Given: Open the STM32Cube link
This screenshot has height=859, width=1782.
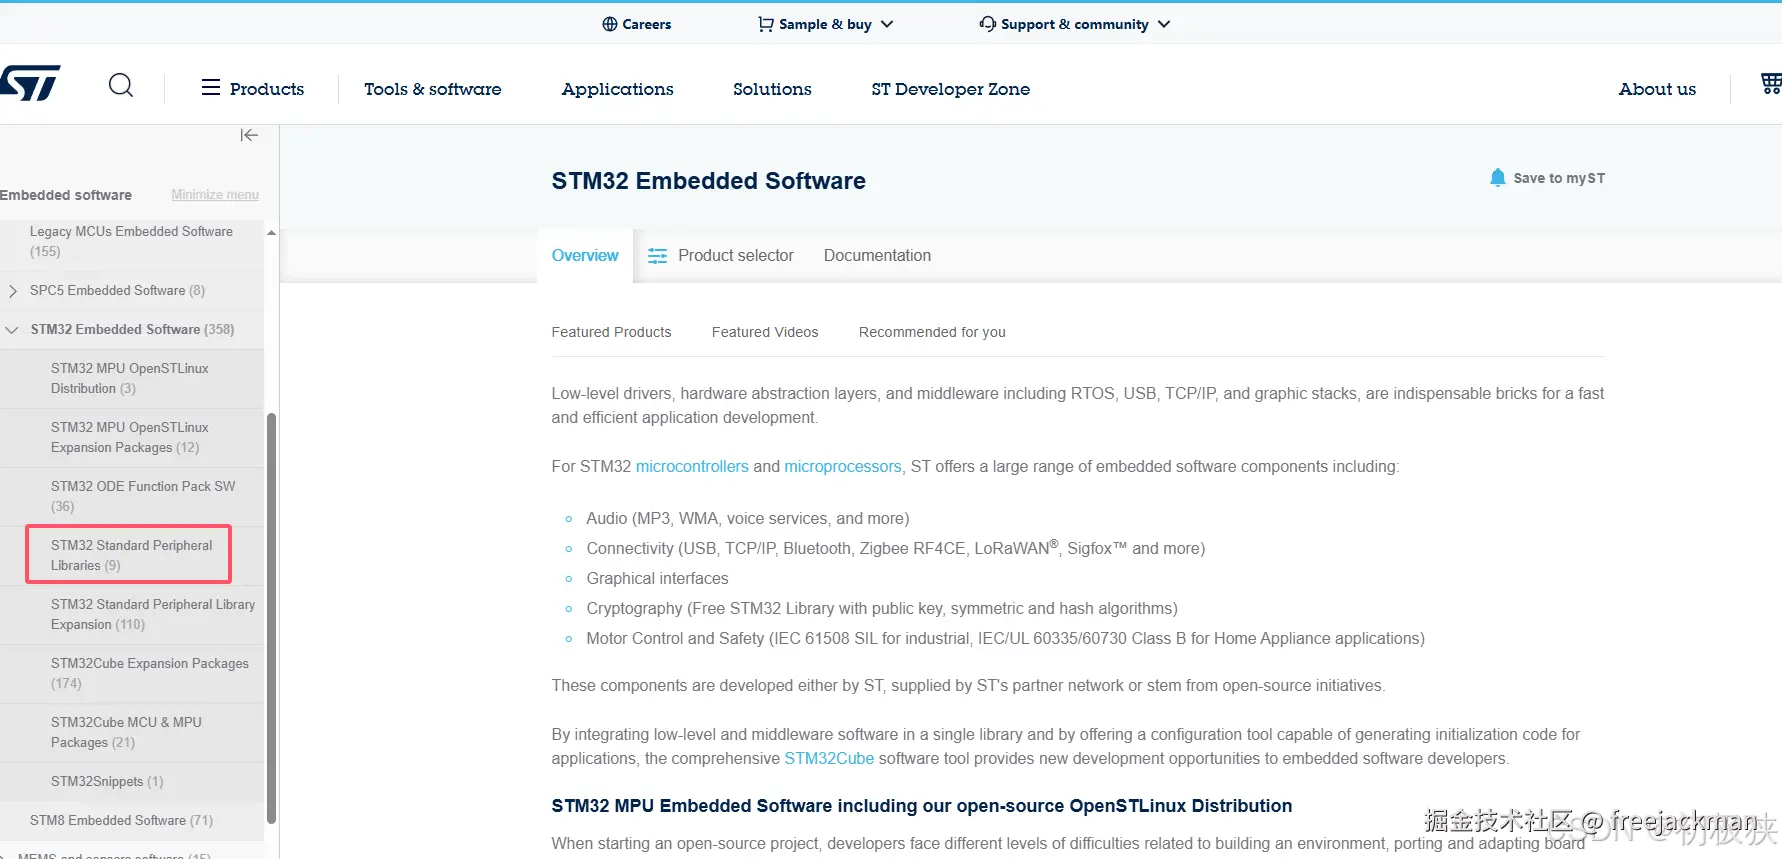Looking at the screenshot, I should click(x=829, y=759).
